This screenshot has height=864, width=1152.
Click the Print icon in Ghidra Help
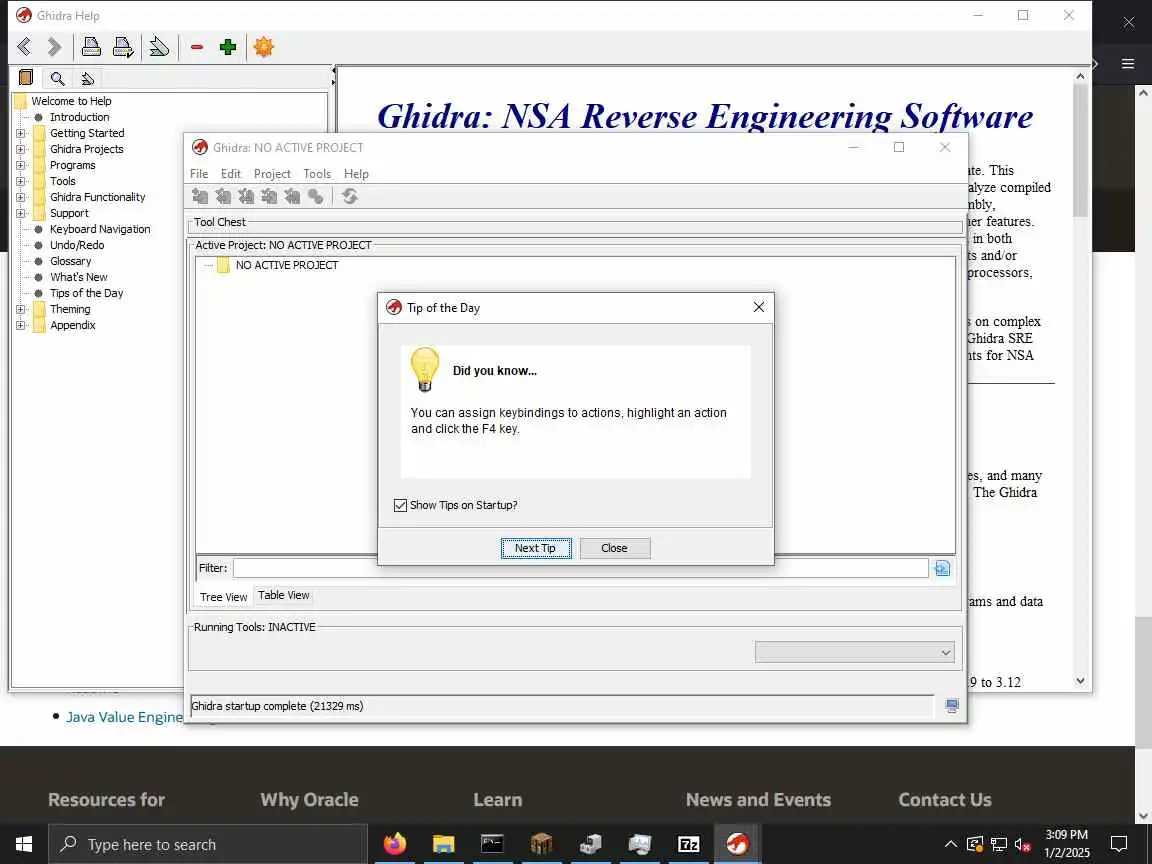point(91,47)
